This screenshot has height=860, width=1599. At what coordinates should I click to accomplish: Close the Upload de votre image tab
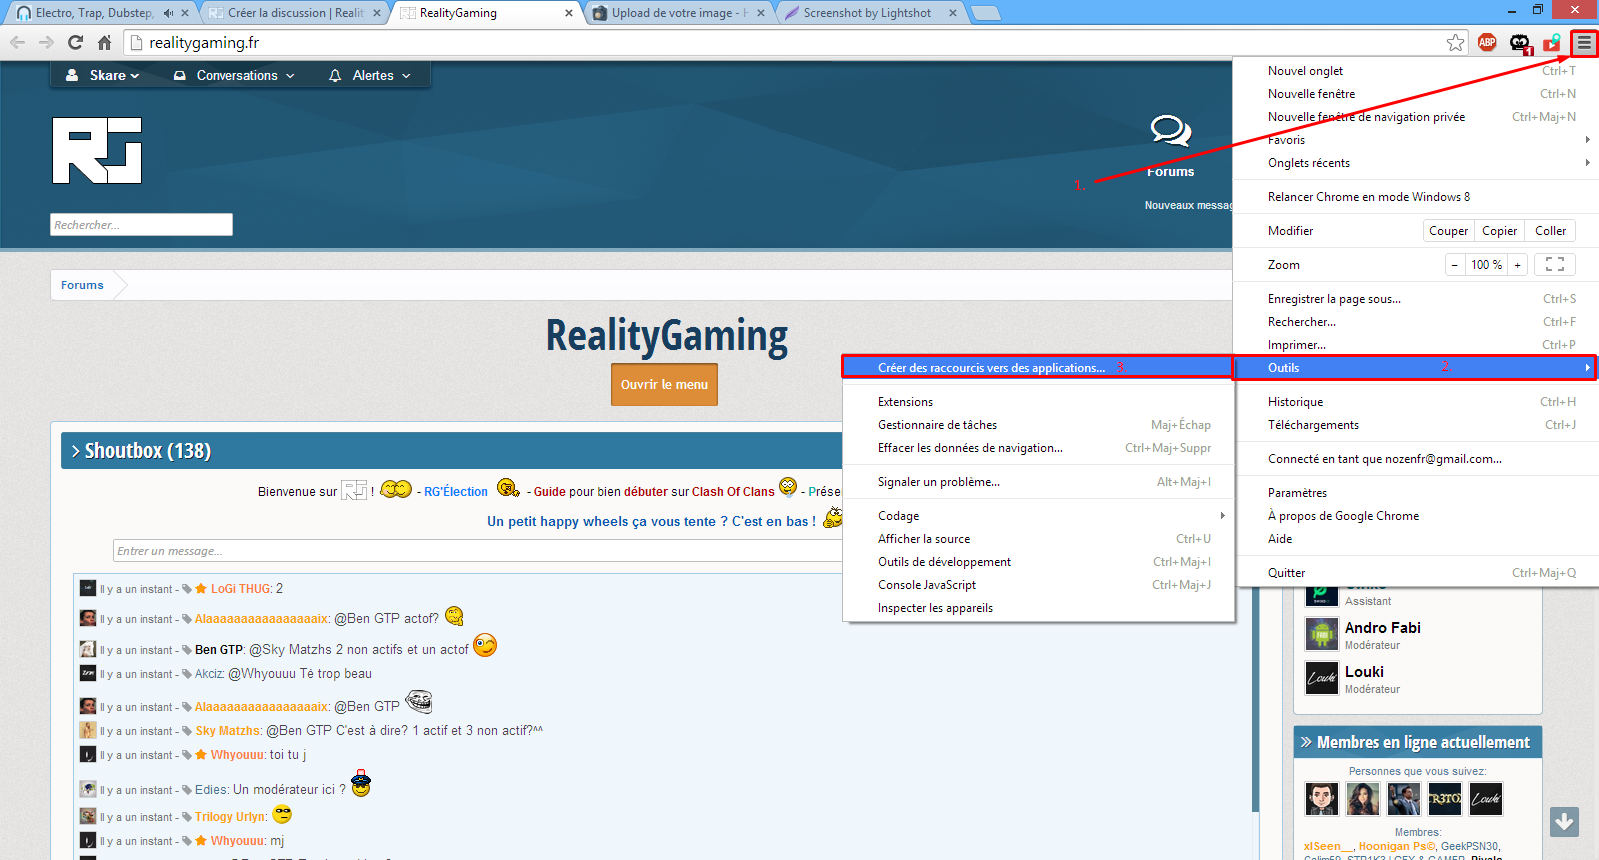click(760, 13)
